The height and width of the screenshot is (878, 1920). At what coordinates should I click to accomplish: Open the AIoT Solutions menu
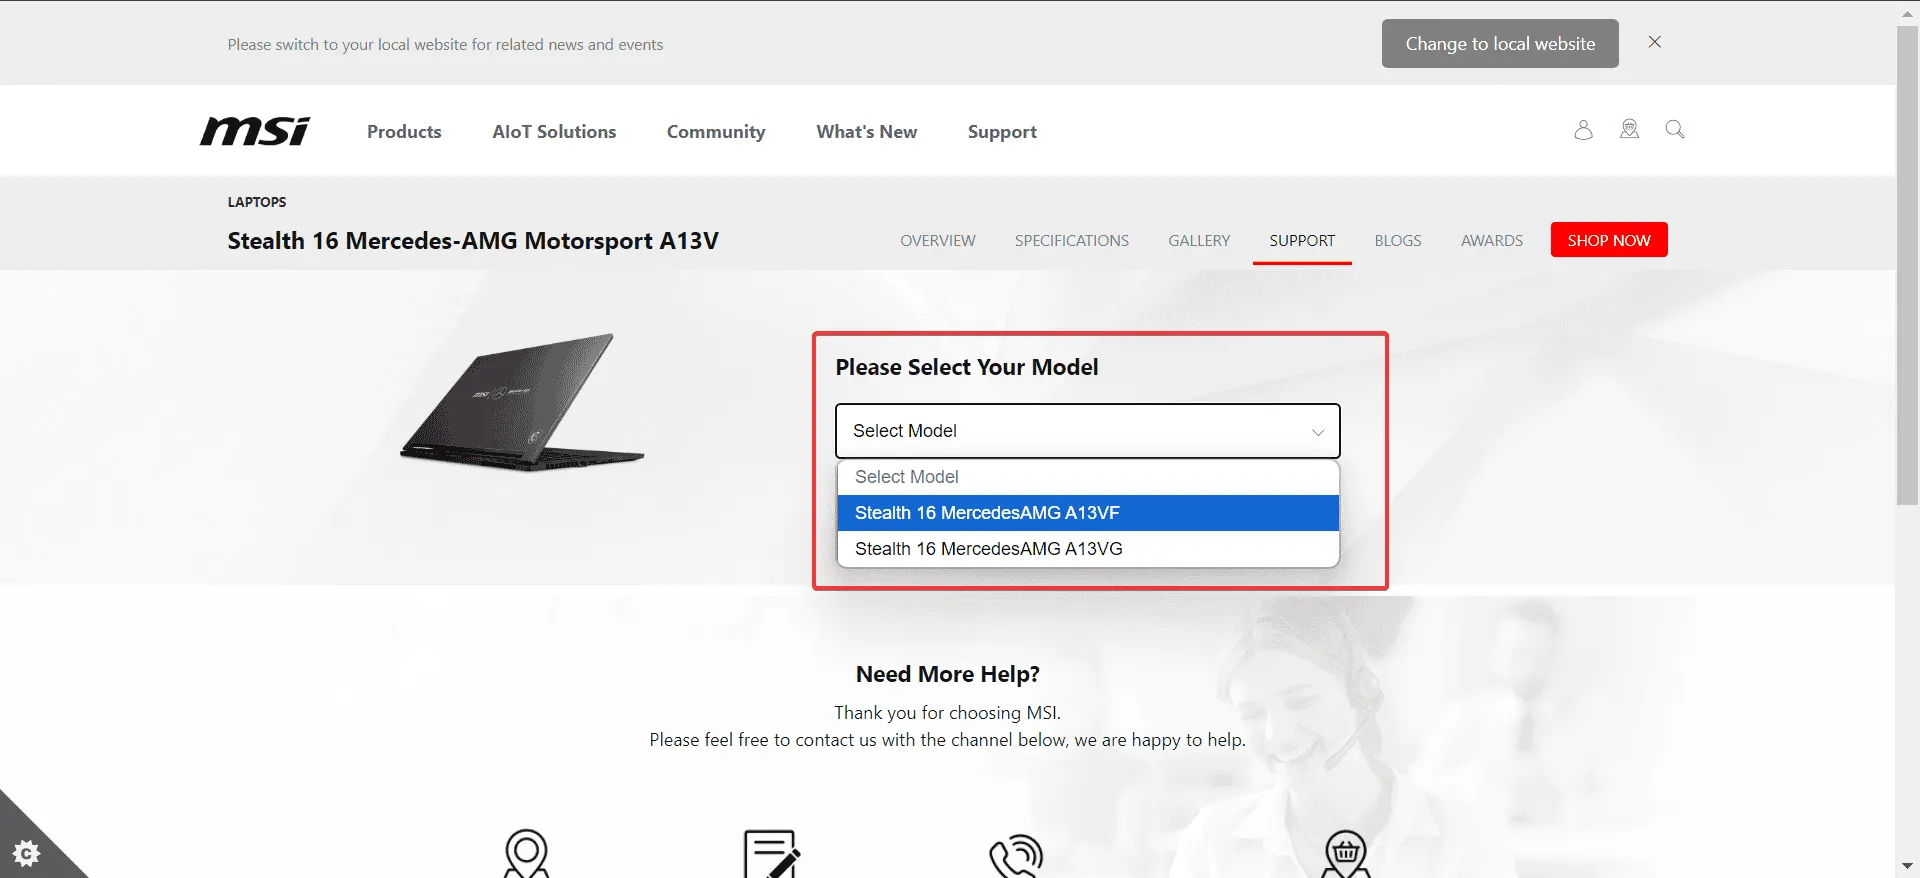[x=554, y=132]
